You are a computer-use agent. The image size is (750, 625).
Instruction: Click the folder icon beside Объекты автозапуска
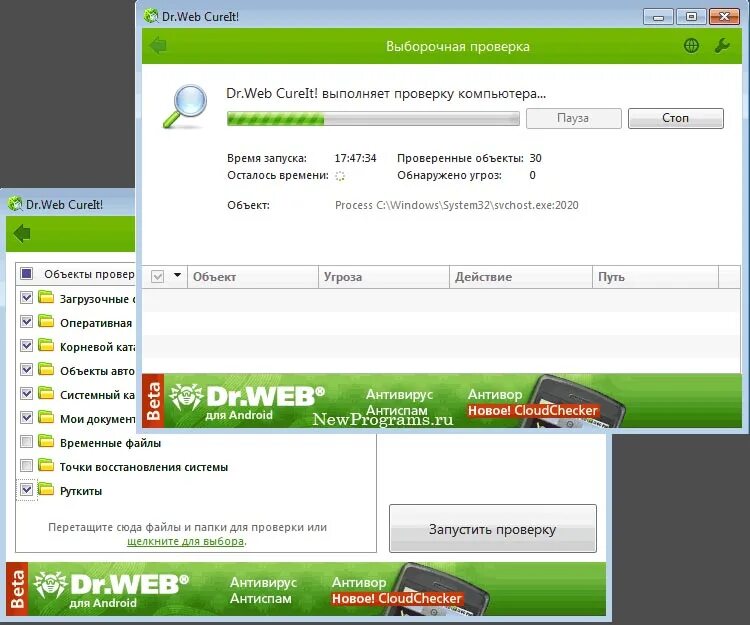click(x=46, y=369)
